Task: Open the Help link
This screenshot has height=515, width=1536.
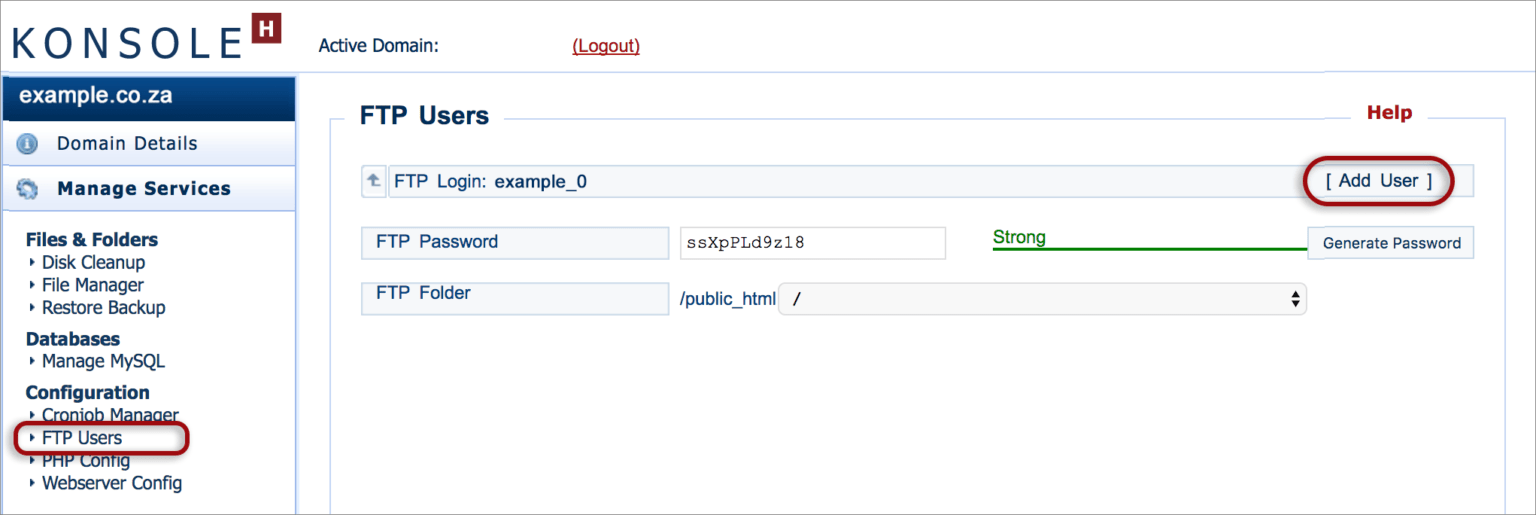Action: pos(1389,113)
